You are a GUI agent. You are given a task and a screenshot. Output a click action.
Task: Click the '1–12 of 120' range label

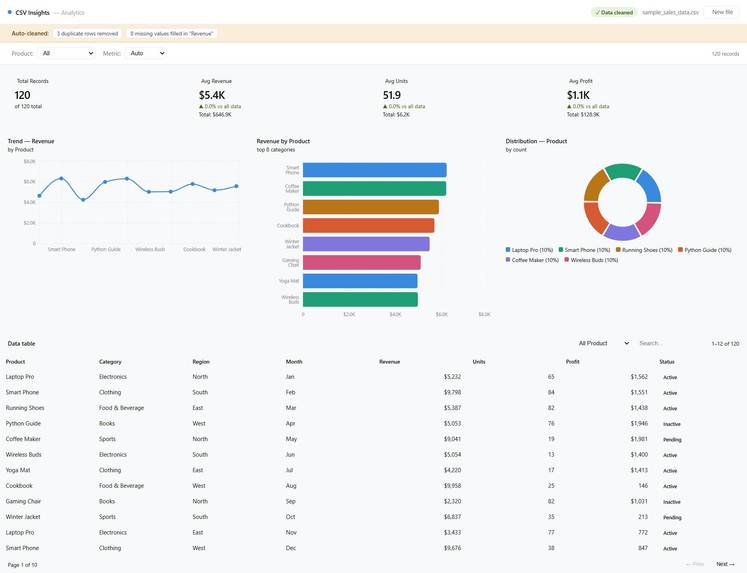725,343
